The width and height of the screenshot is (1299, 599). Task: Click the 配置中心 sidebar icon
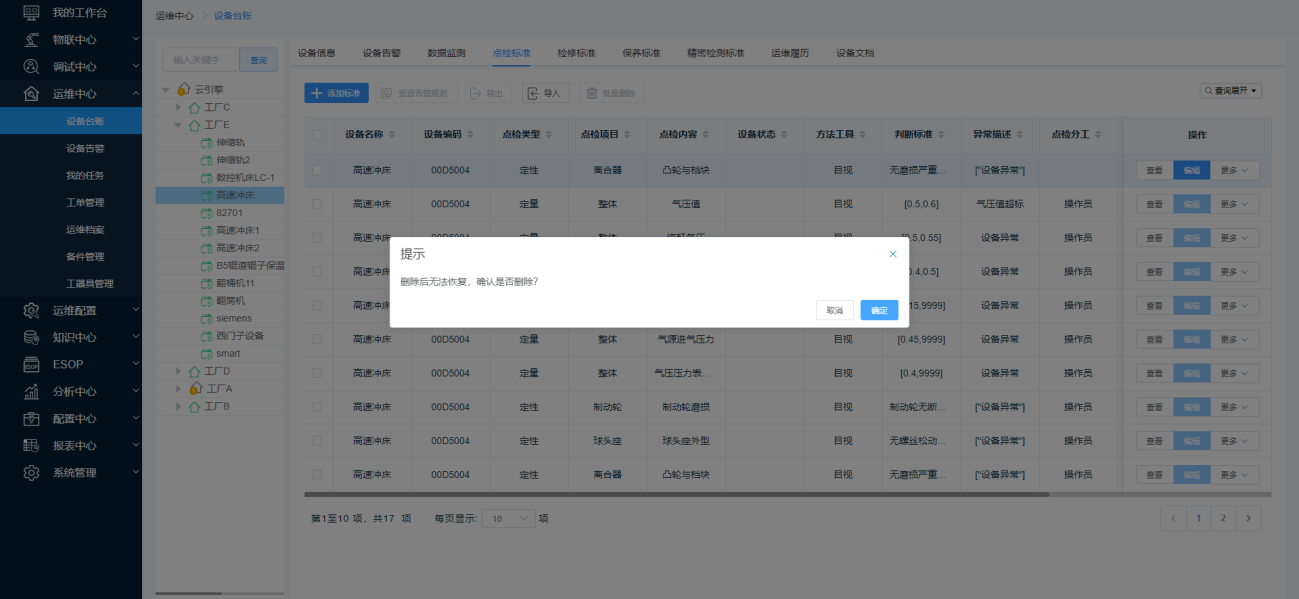click(32, 418)
